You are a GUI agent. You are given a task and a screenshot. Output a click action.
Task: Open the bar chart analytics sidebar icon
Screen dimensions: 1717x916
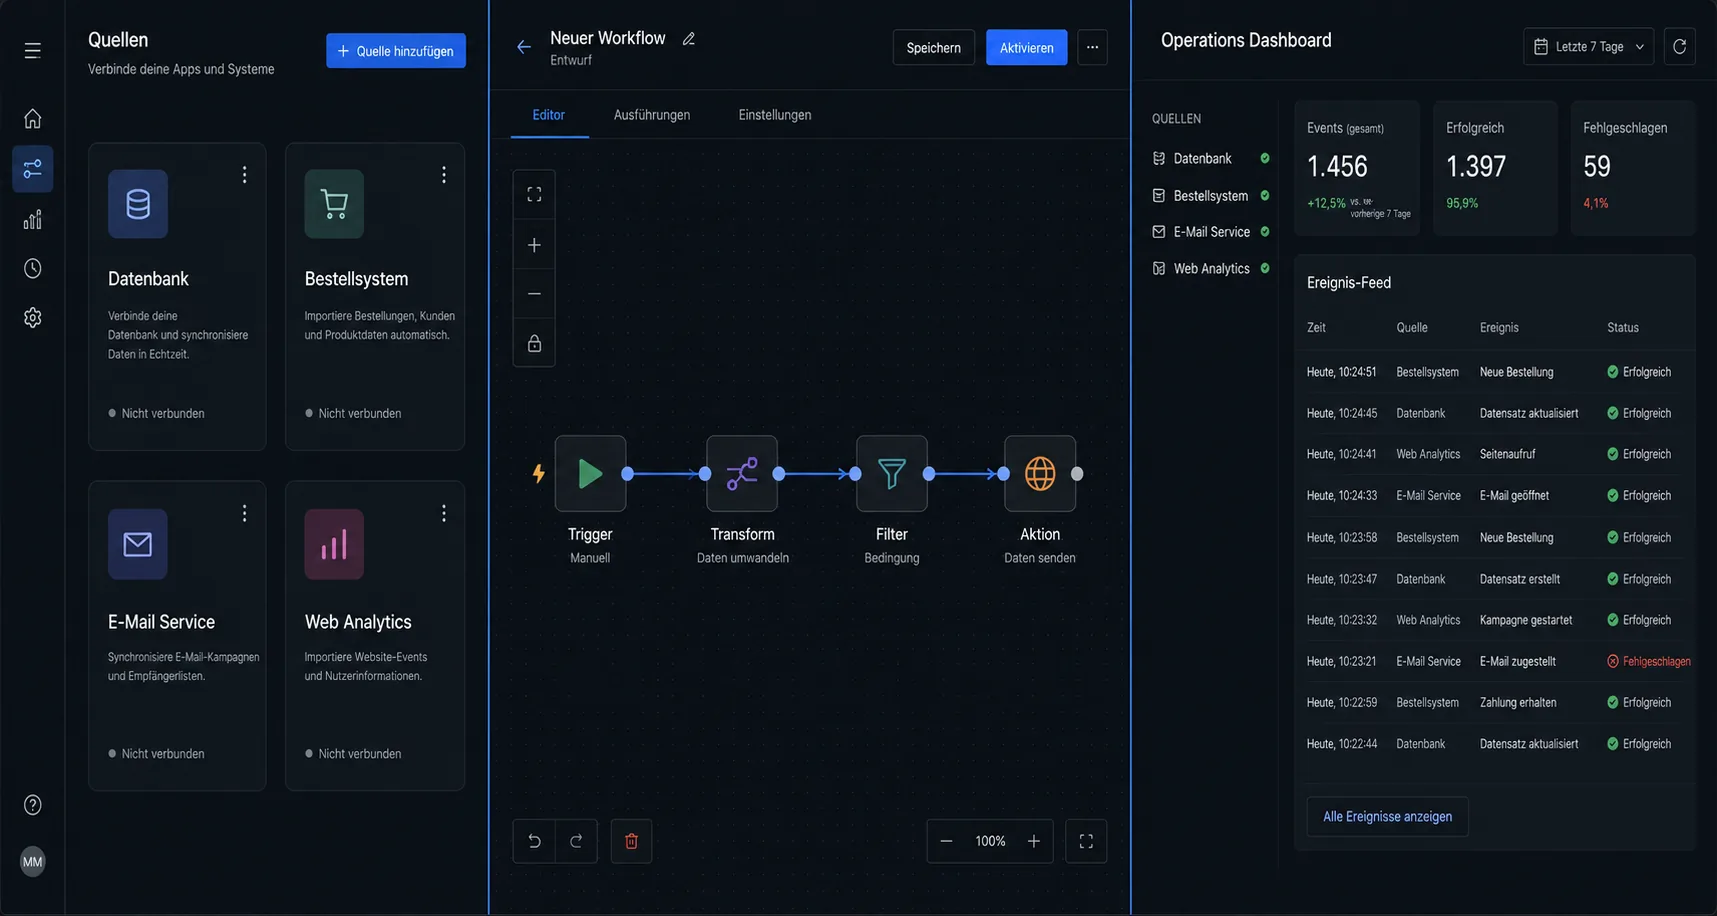[32, 219]
